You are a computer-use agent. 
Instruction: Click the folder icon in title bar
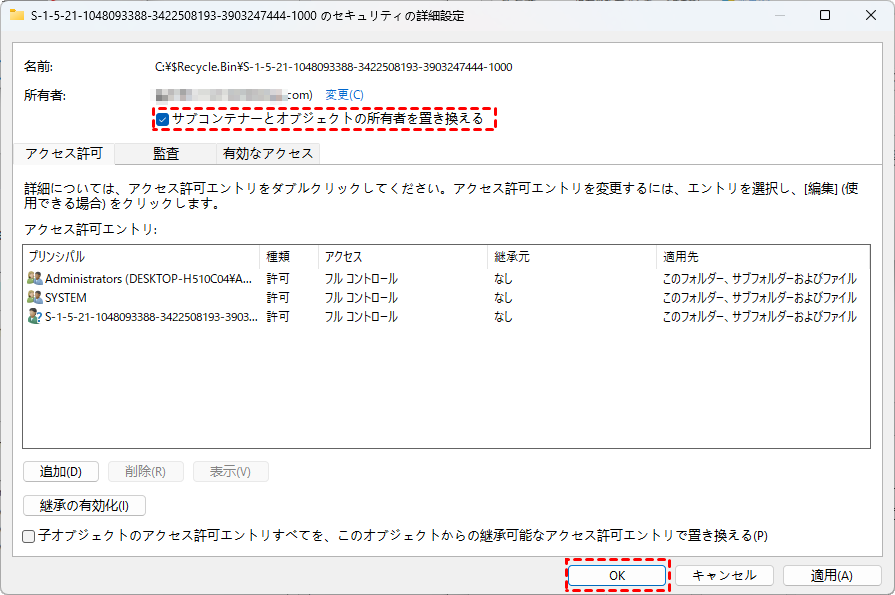17,16
